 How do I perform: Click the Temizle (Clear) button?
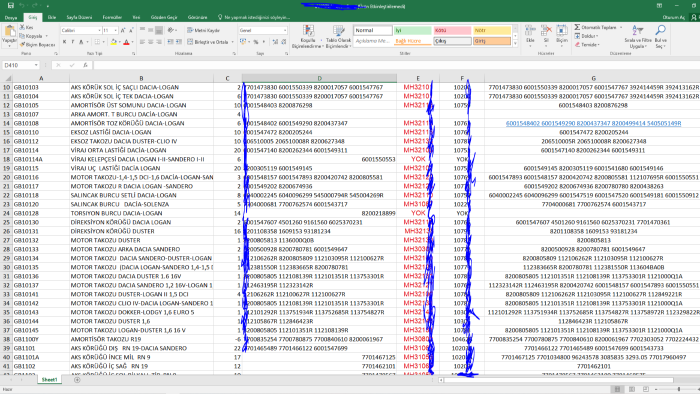[x=587, y=45]
